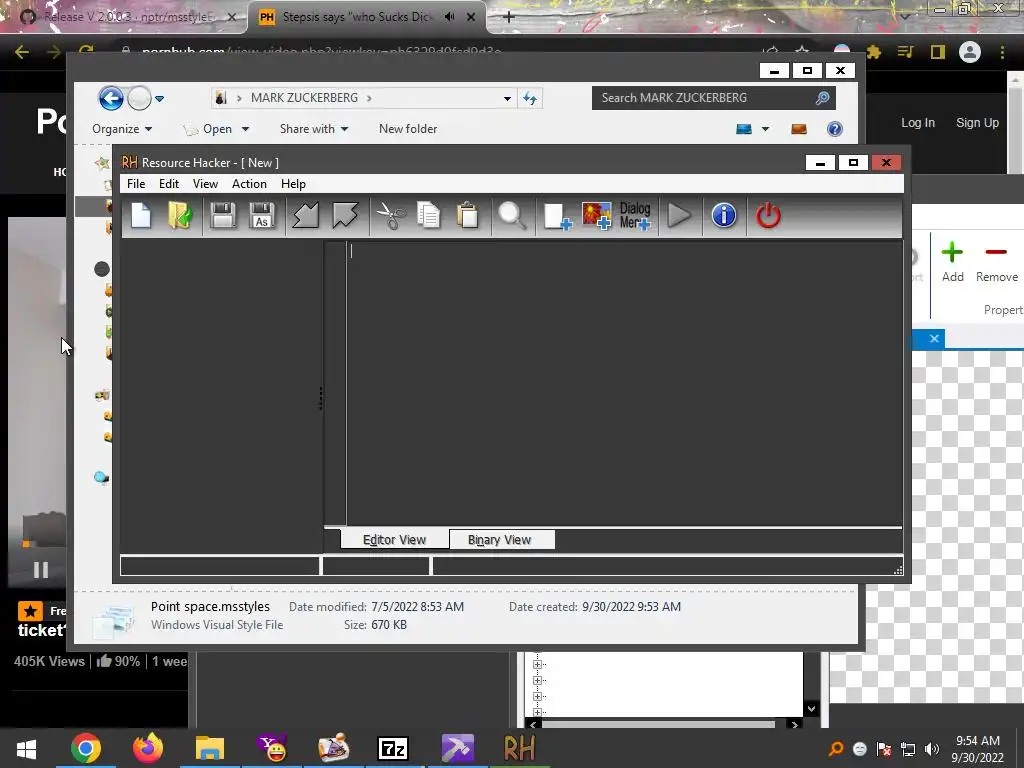Toggle the preview pane icon
Screen dimensions: 1024x768
[799, 129]
